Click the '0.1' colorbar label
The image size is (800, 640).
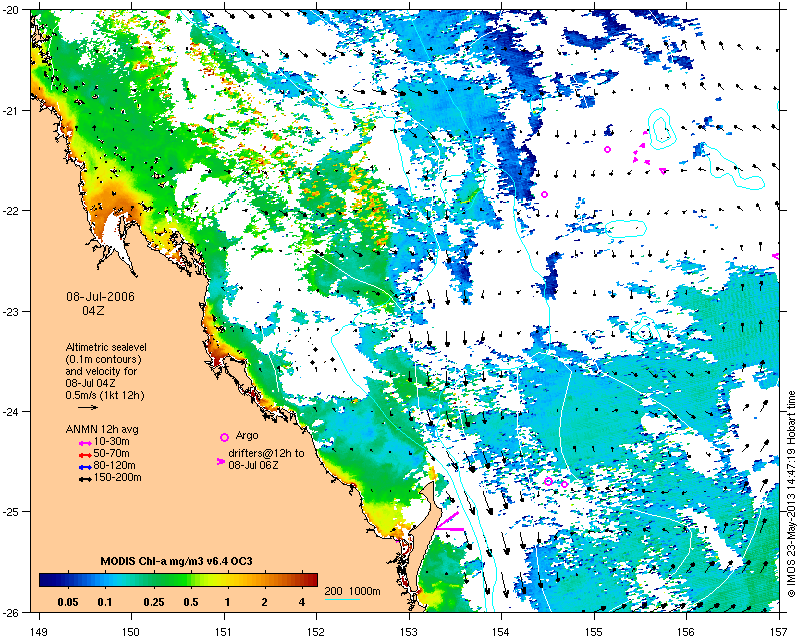[105, 602]
